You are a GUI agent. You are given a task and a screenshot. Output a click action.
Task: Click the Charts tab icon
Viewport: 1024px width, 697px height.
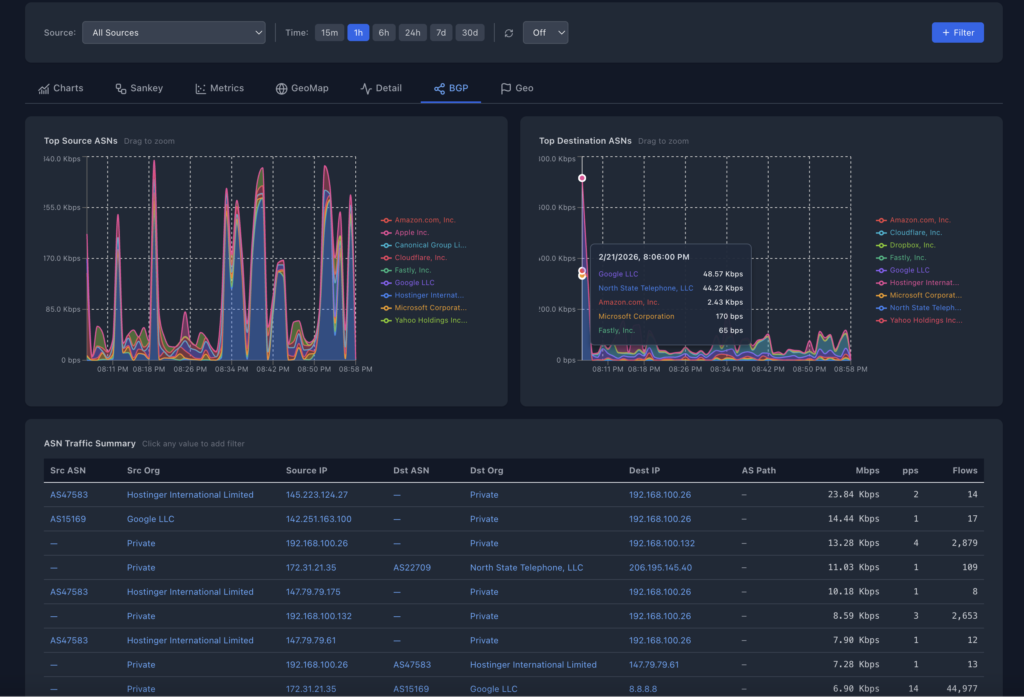(x=44, y=88)
